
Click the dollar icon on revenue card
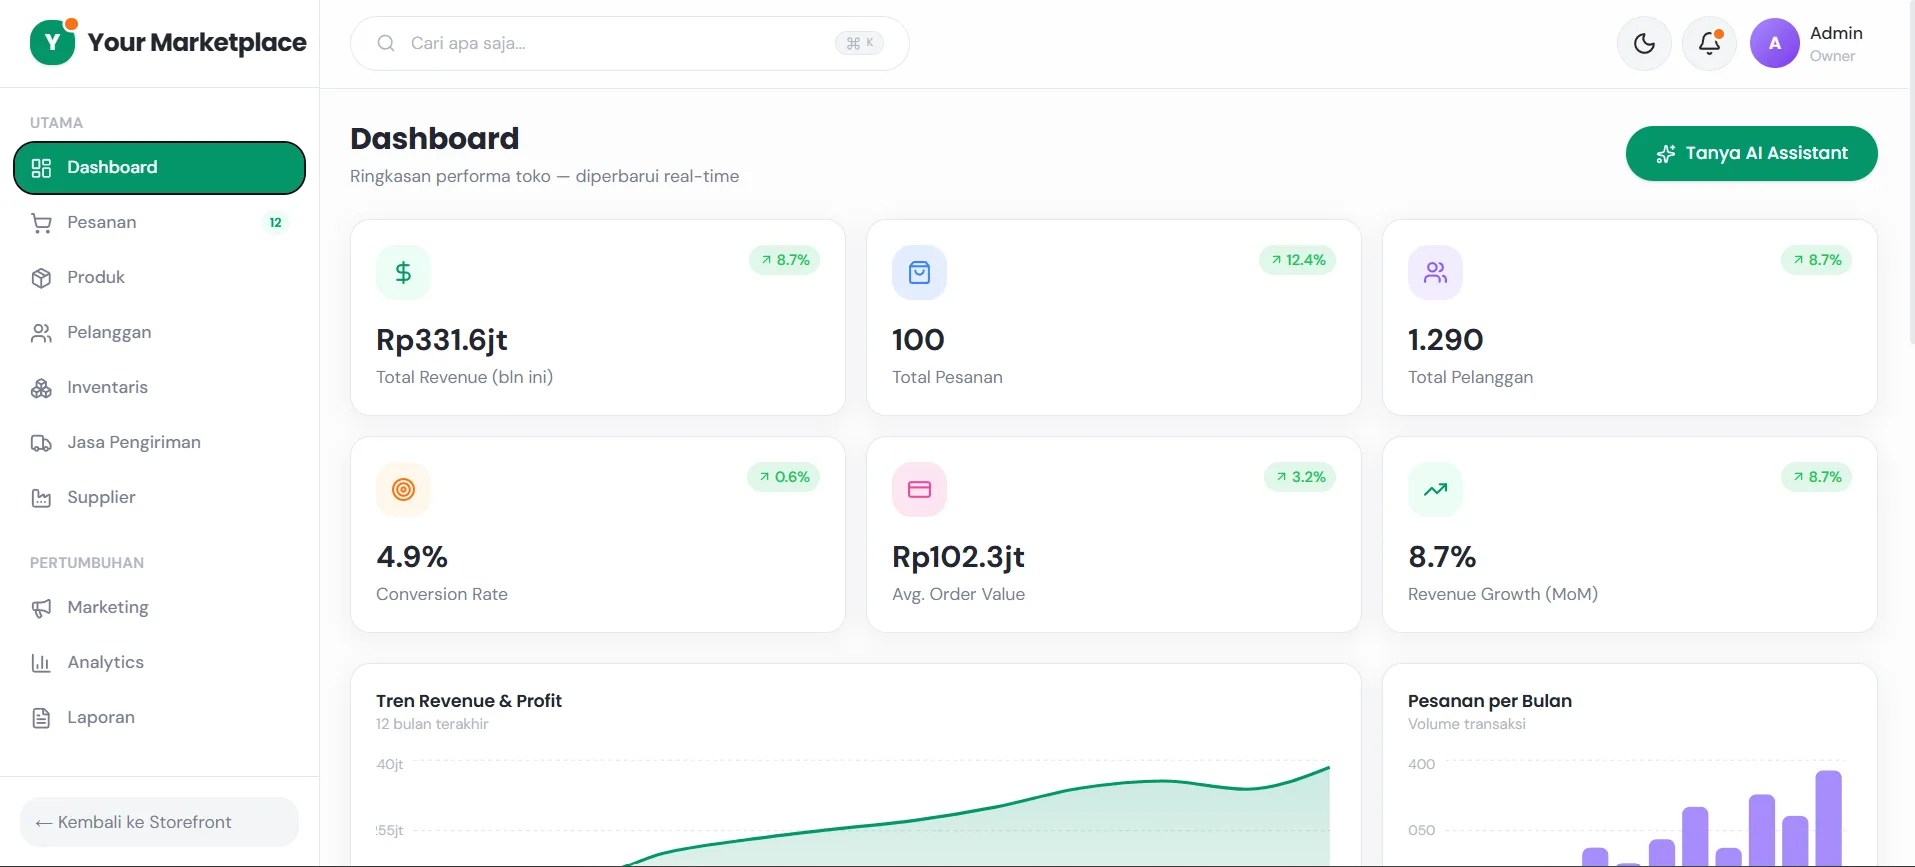tap(403, 272)
